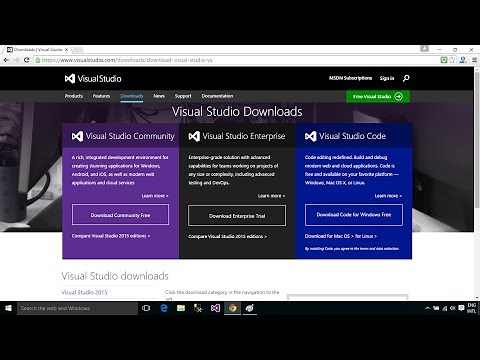Image resolution: width=480 pixels, height=360 pixels.
Task: Reload the page with the refresh icon
Action: point(27,60)
